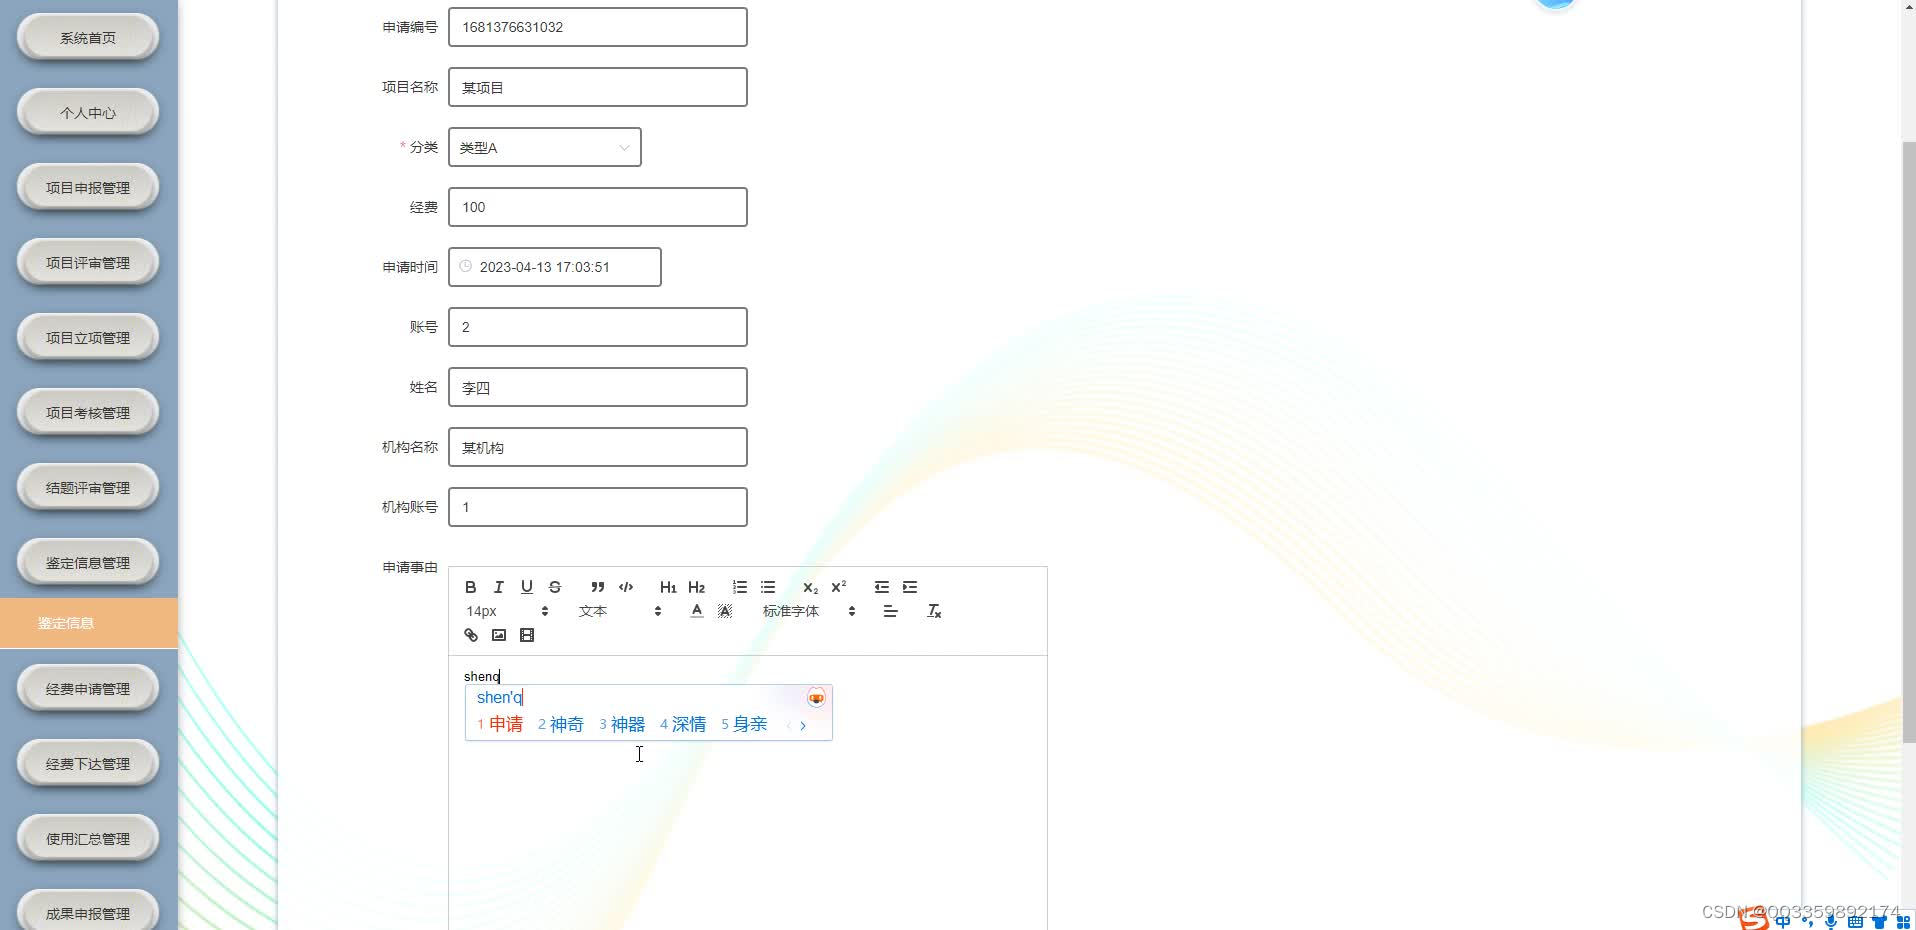Choose IME candidate 神奇
1916x930 pixels.
coord(561,724)
